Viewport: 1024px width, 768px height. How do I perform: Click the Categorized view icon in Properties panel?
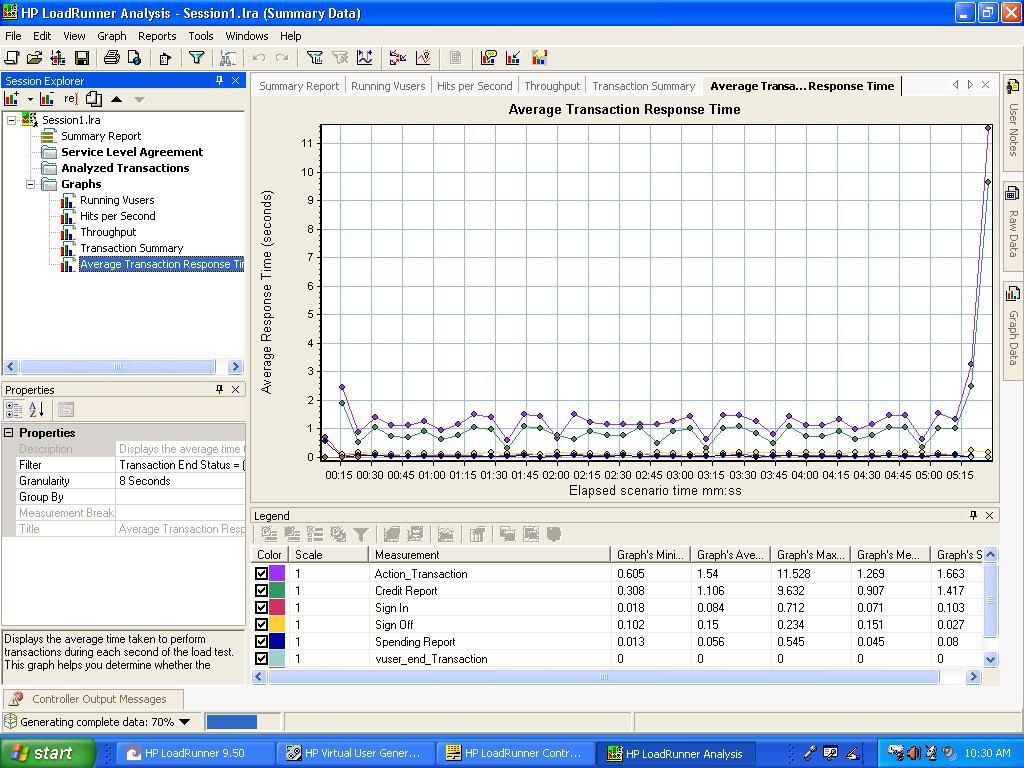point(13,409)
